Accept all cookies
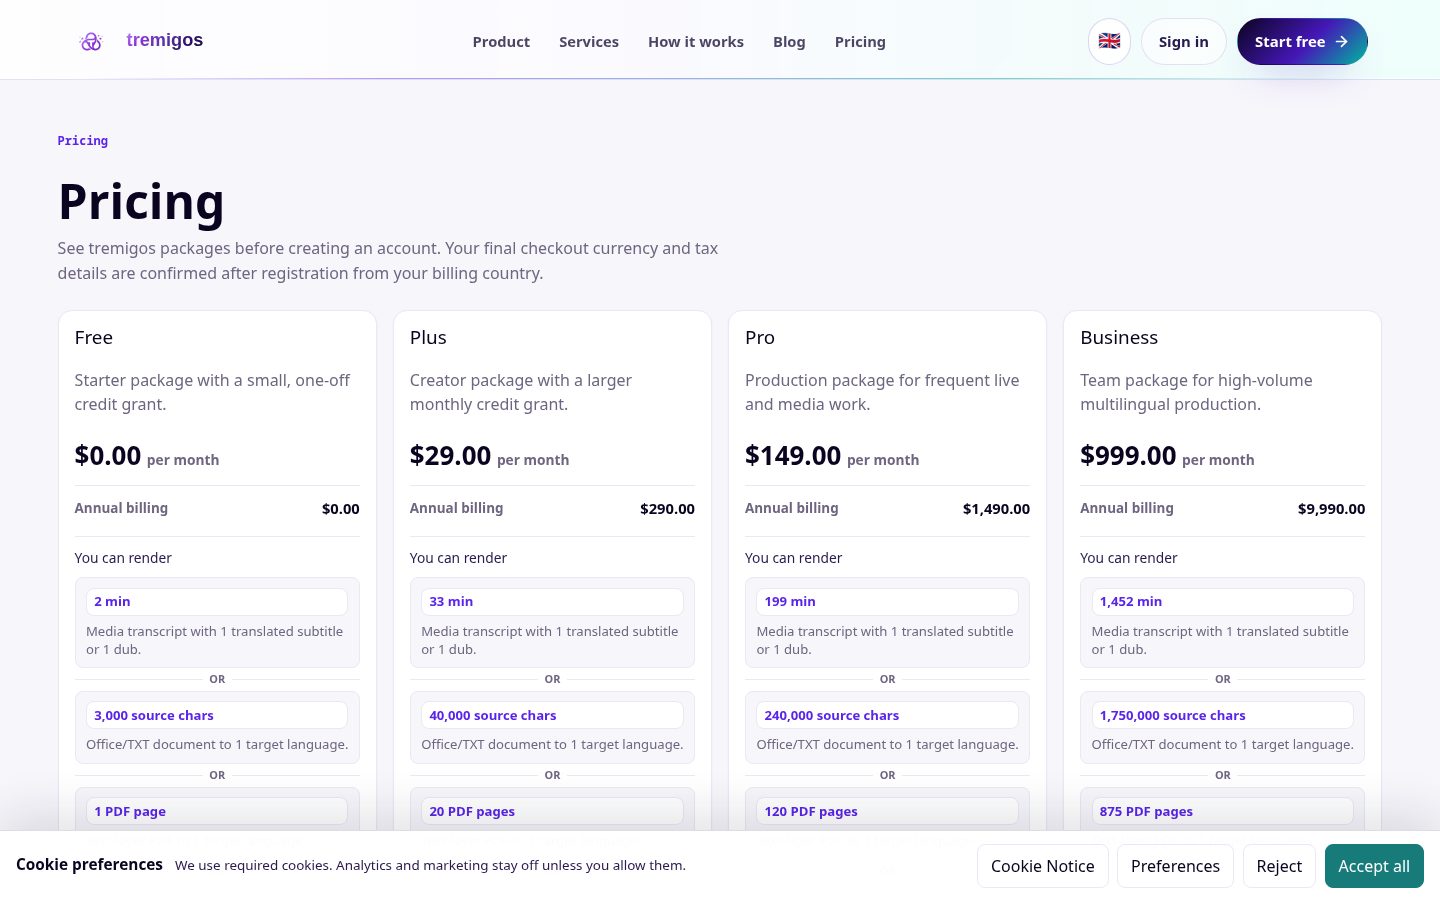The width and height of the screenshot is (1440, 900). point(1374,866)
